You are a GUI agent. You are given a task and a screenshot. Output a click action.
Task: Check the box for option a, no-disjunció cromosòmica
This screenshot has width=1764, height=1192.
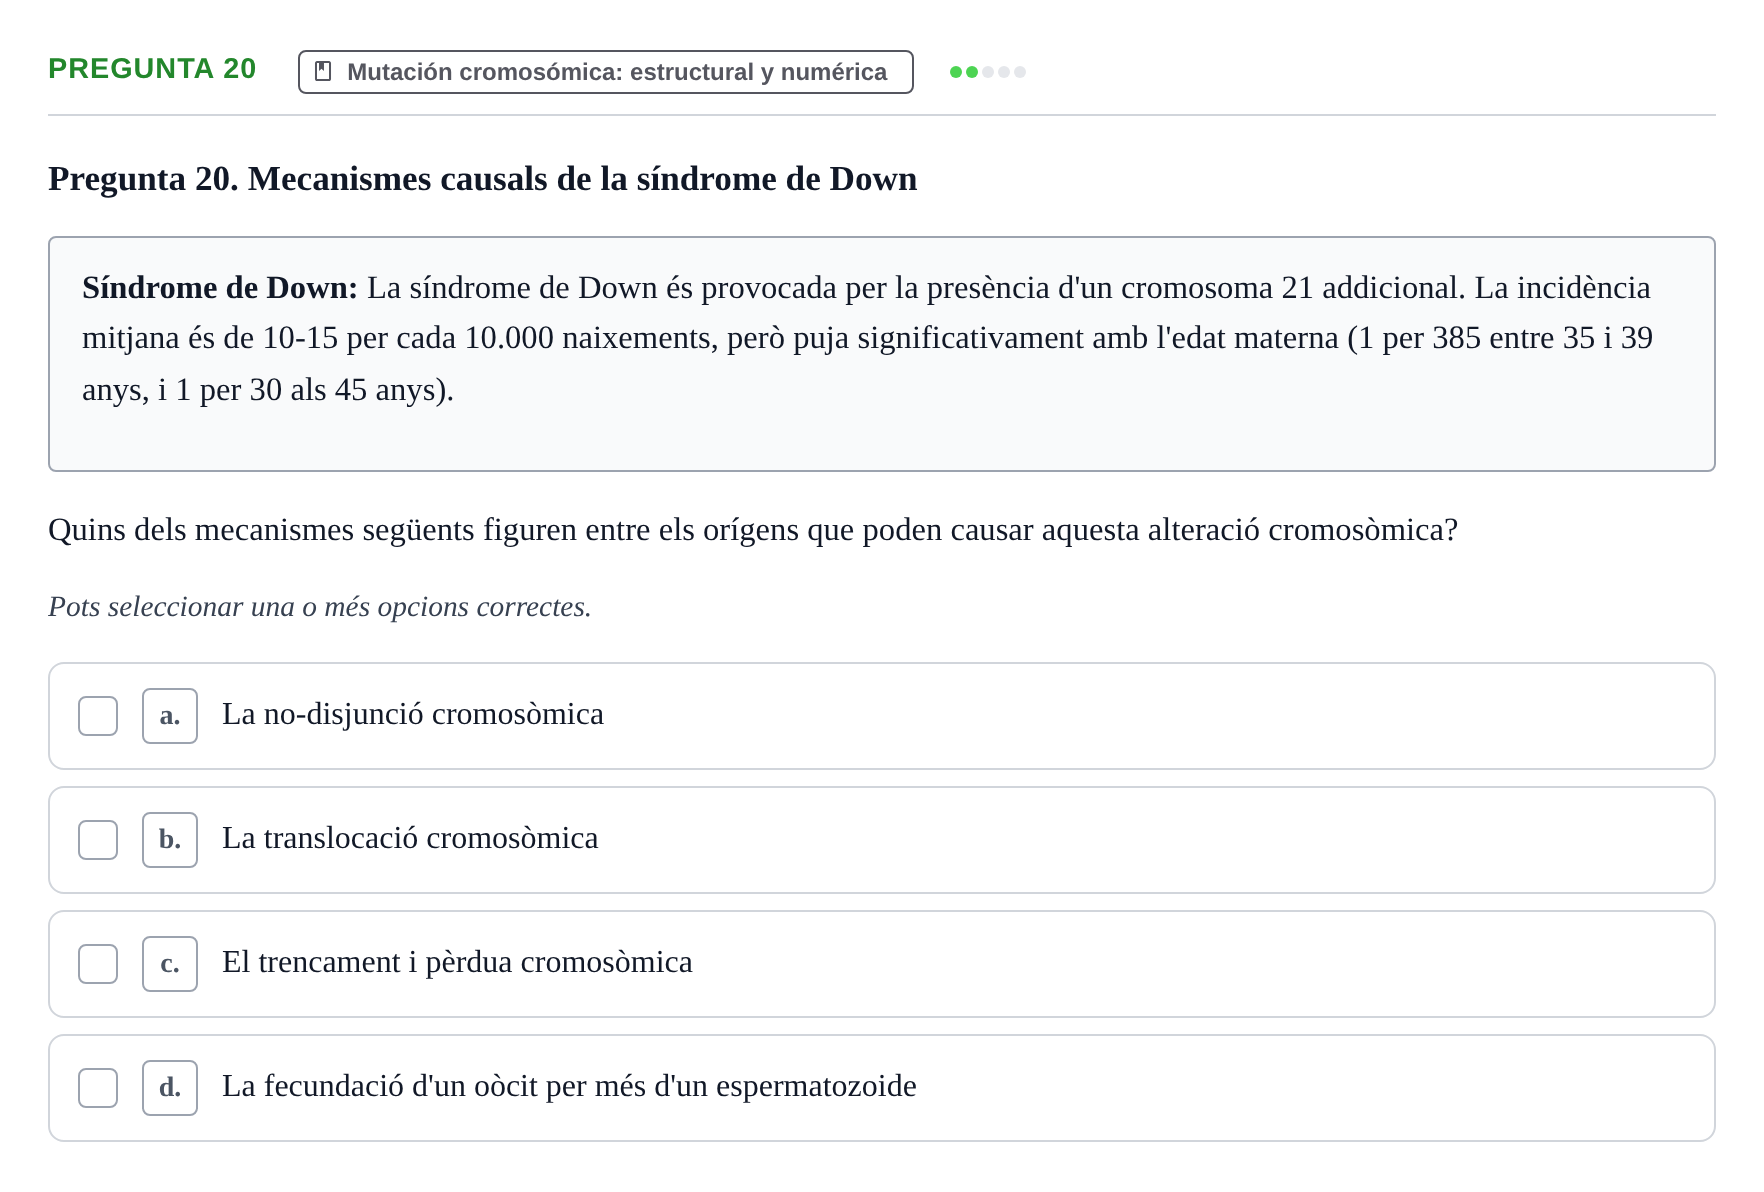98,716
